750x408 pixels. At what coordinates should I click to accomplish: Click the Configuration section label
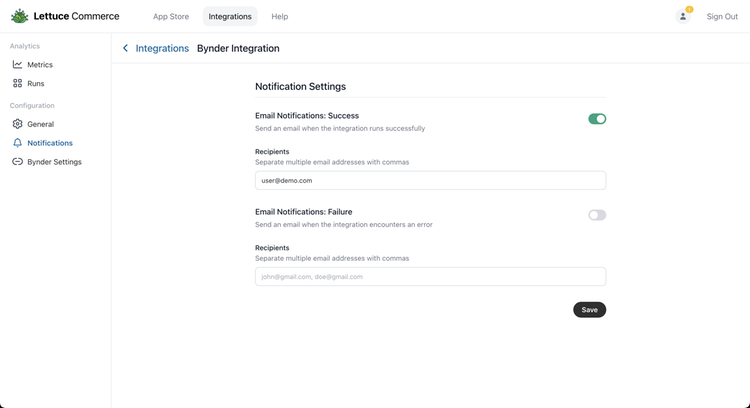[x=32, y=105]
